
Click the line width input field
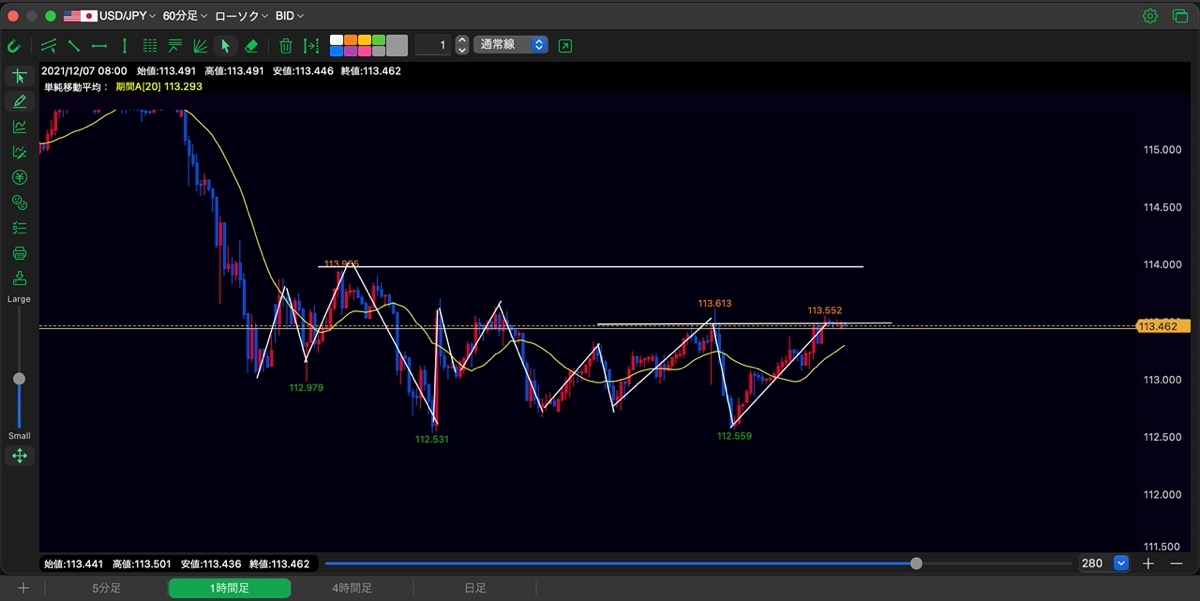coord(433,45)
